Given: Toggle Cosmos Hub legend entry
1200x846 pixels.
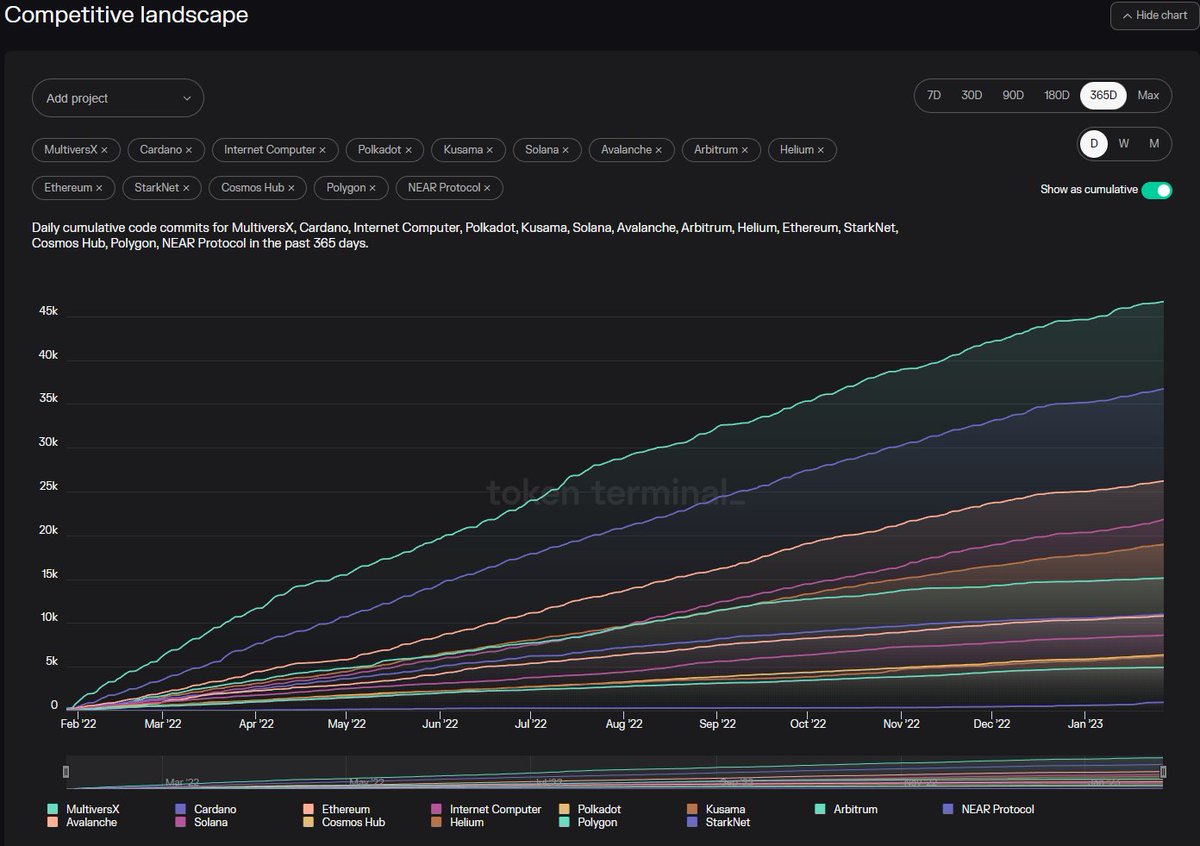Looking at the screenshot, I should 342,822.
